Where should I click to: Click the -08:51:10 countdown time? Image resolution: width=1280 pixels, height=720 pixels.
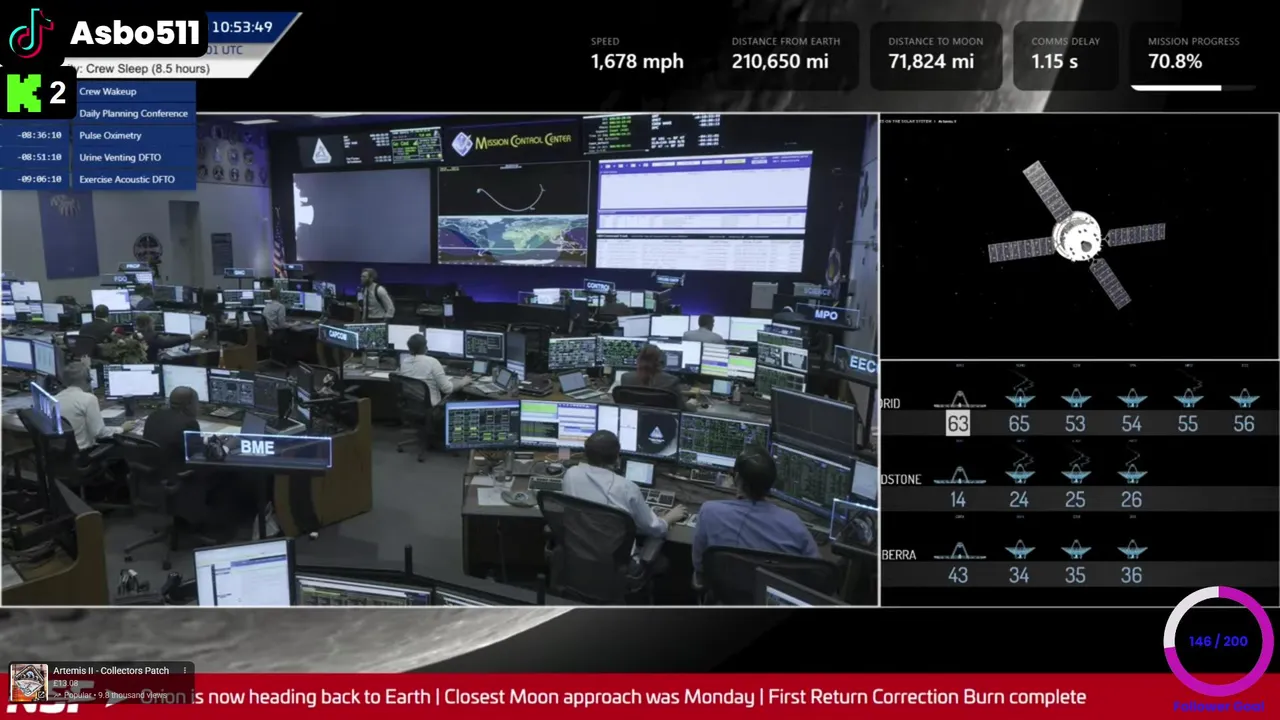pos(40,157)
